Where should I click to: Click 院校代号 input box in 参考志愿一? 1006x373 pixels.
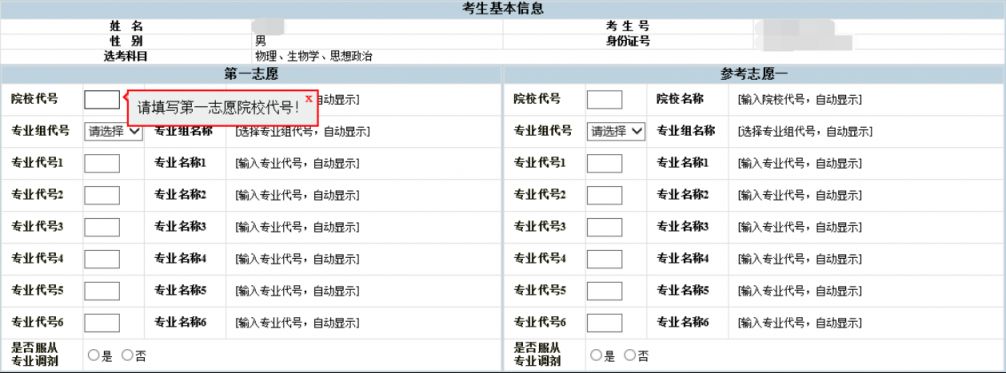pos(604,100)
